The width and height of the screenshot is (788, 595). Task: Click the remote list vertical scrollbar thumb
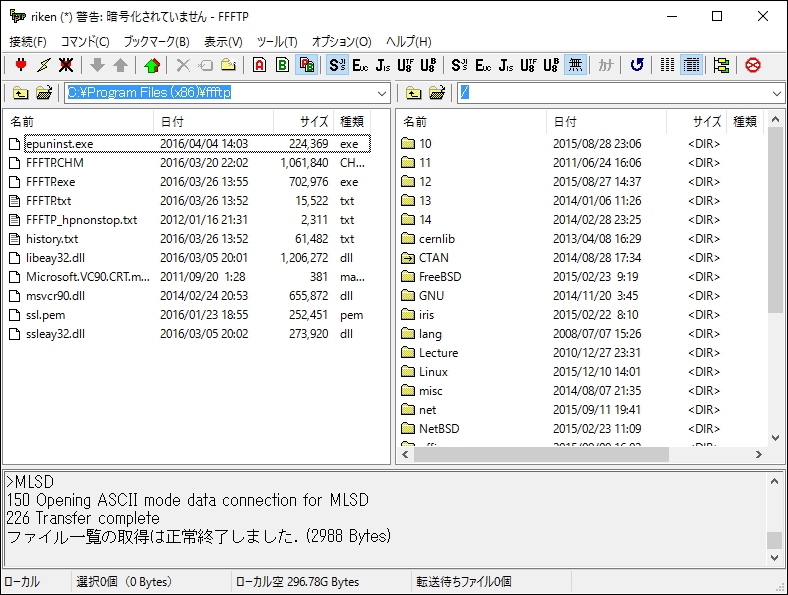click(775, 220)
